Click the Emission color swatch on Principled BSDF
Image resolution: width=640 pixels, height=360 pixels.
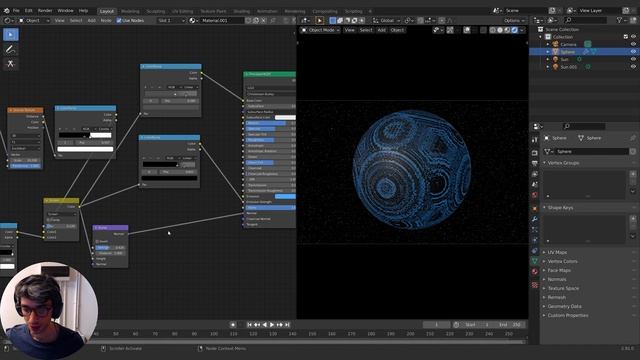click(x=285, y=196)
